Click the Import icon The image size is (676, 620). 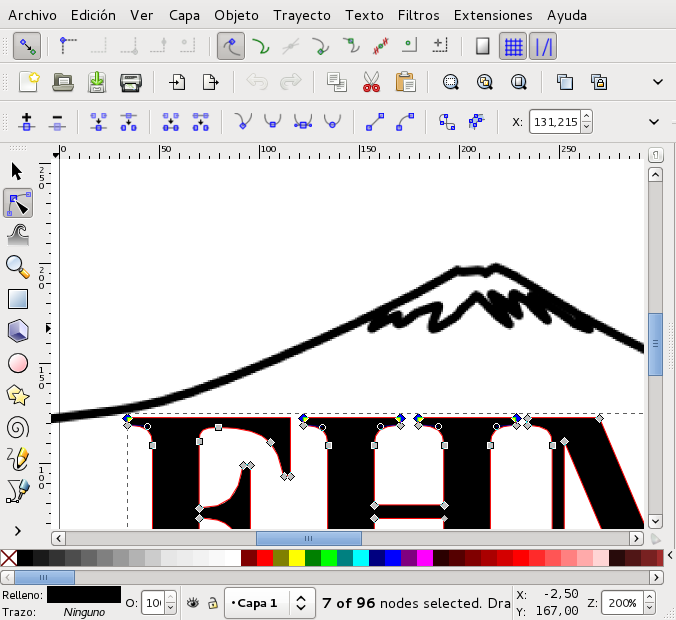(x=177, y=82)
